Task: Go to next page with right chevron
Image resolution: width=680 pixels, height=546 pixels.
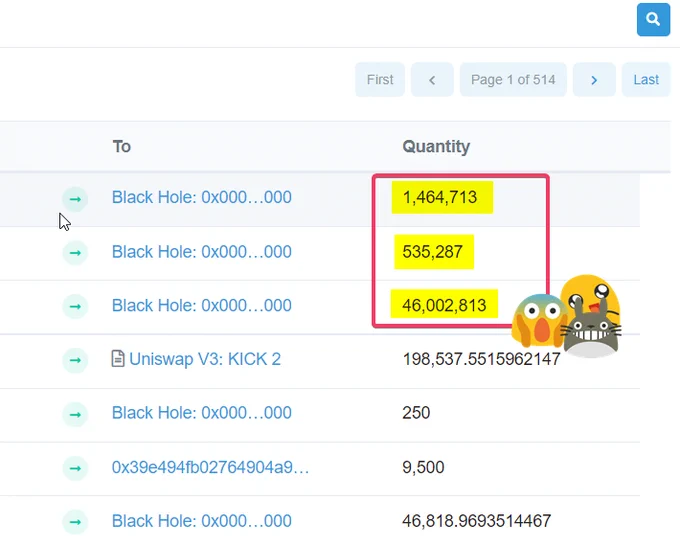Action: tap(594, 79)
